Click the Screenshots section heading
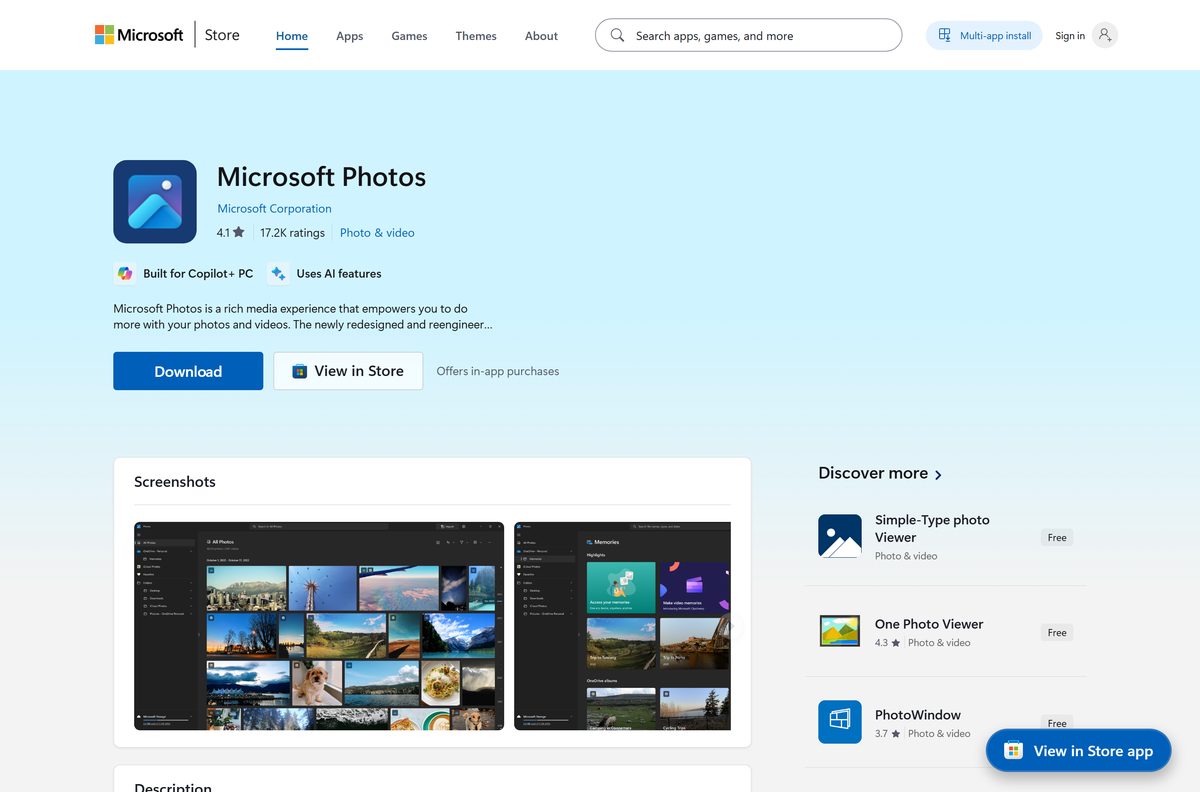 (175, 482)
